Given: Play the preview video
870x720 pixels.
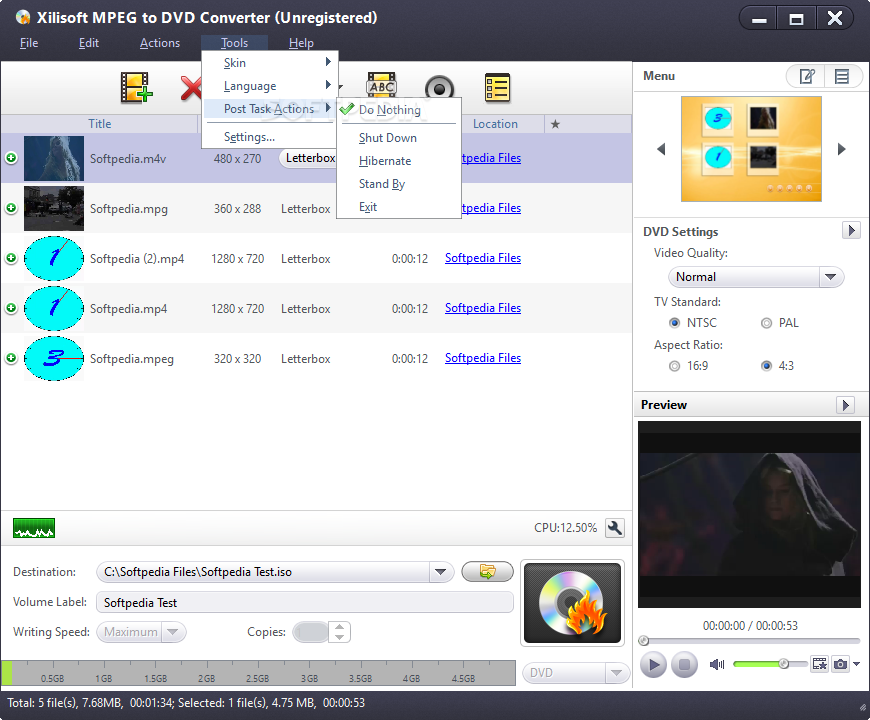Looking at the screenshot, I should (654, 664).
